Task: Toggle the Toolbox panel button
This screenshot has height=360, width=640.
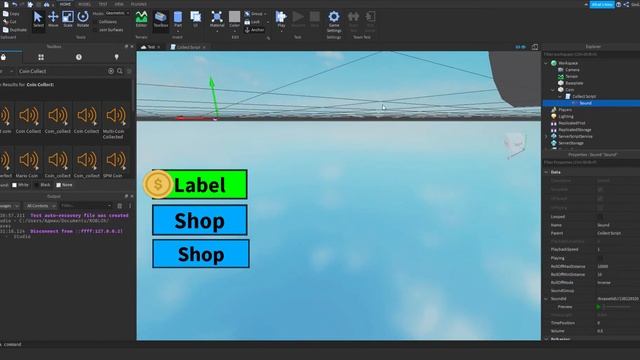Action: [160, 20]
